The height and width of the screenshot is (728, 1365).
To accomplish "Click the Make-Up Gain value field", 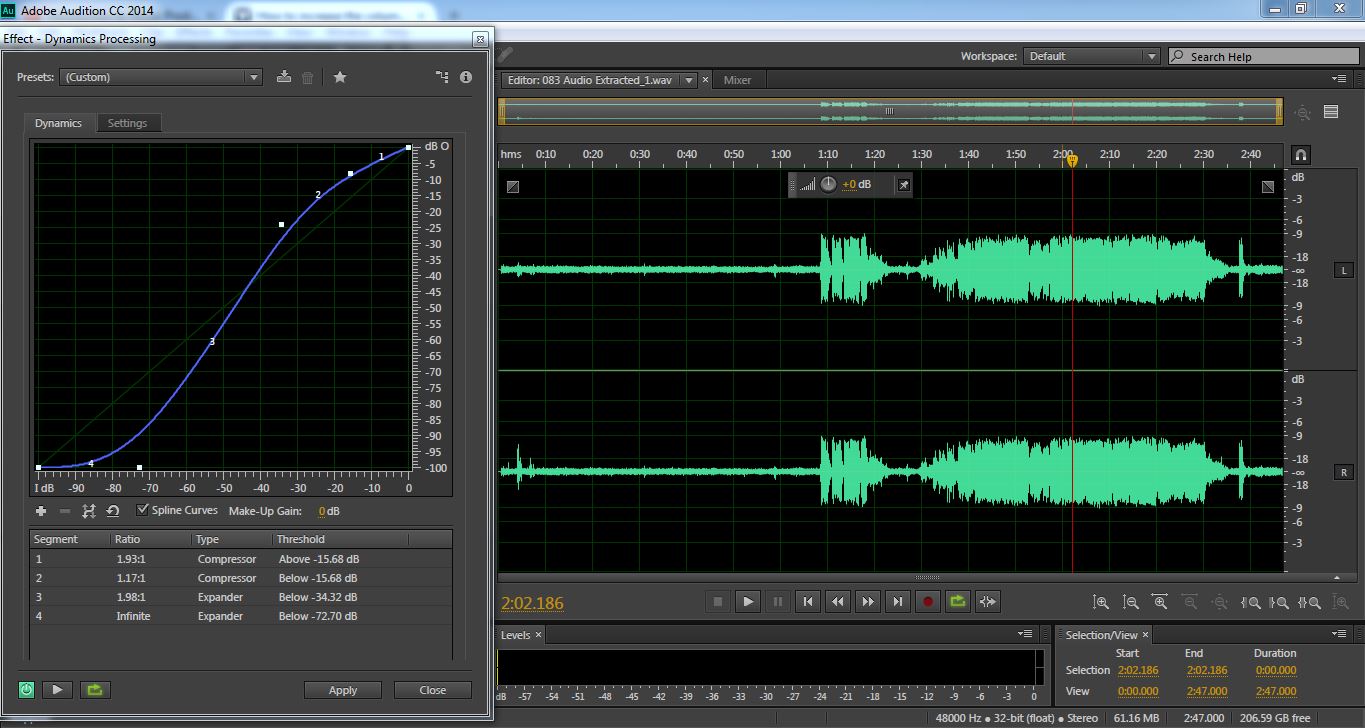I will pyautogui.click(x=323, y=511).
